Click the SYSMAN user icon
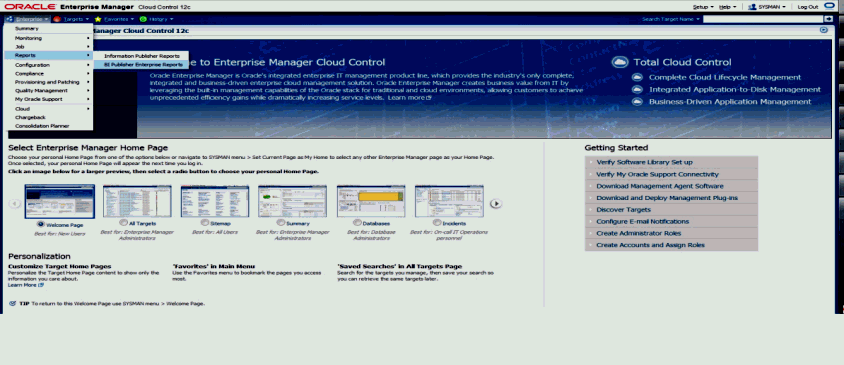 coord(753,7)
